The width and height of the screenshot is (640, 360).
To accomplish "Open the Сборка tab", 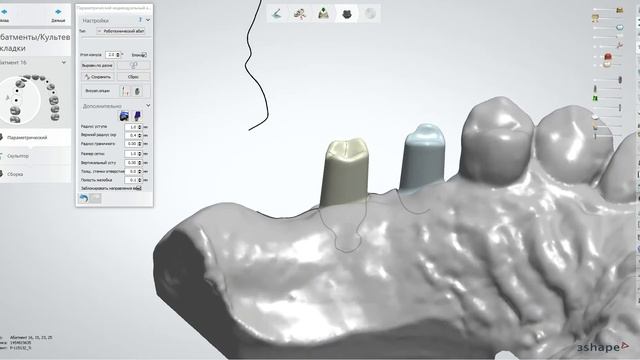I will (36, 174).
